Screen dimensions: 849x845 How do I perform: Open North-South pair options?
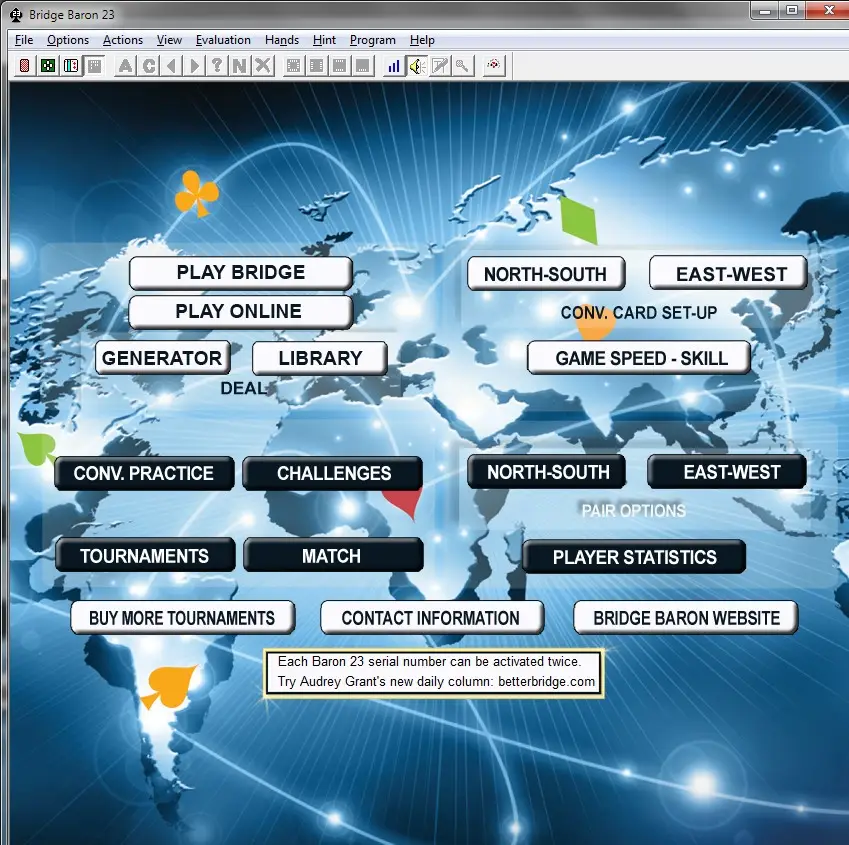point(546,472)
